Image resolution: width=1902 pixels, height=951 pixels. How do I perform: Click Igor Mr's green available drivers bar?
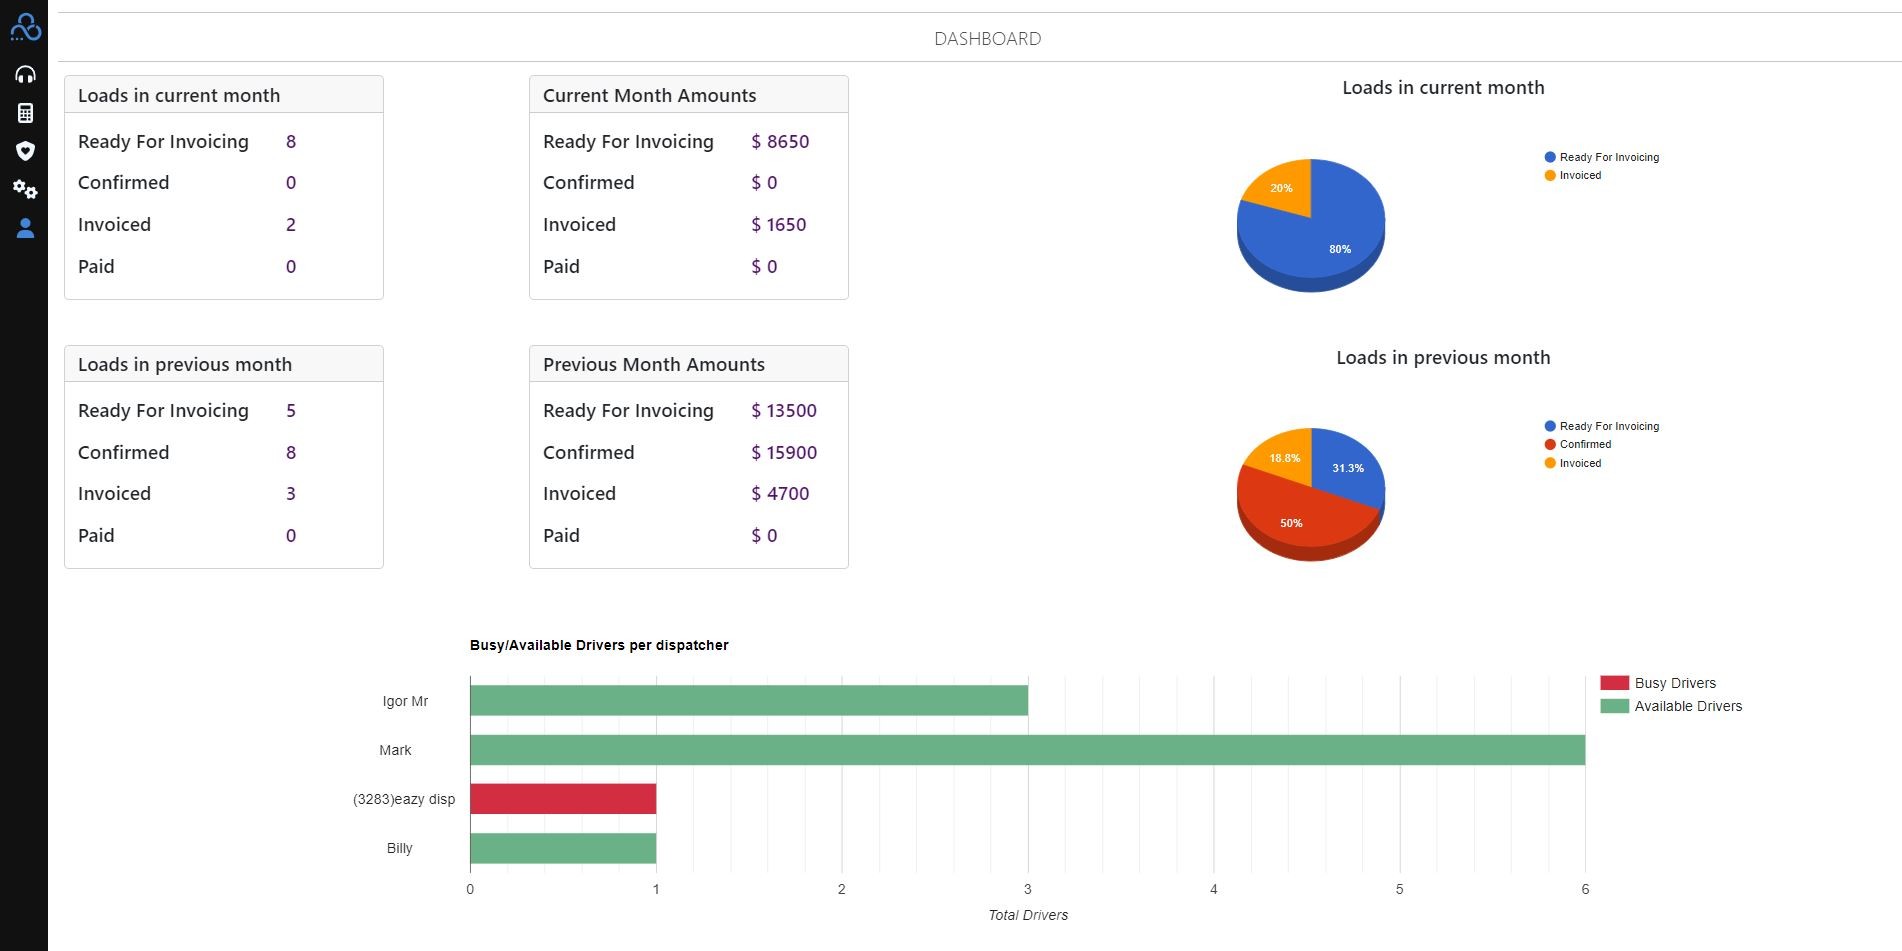click(x=749, y=701)
